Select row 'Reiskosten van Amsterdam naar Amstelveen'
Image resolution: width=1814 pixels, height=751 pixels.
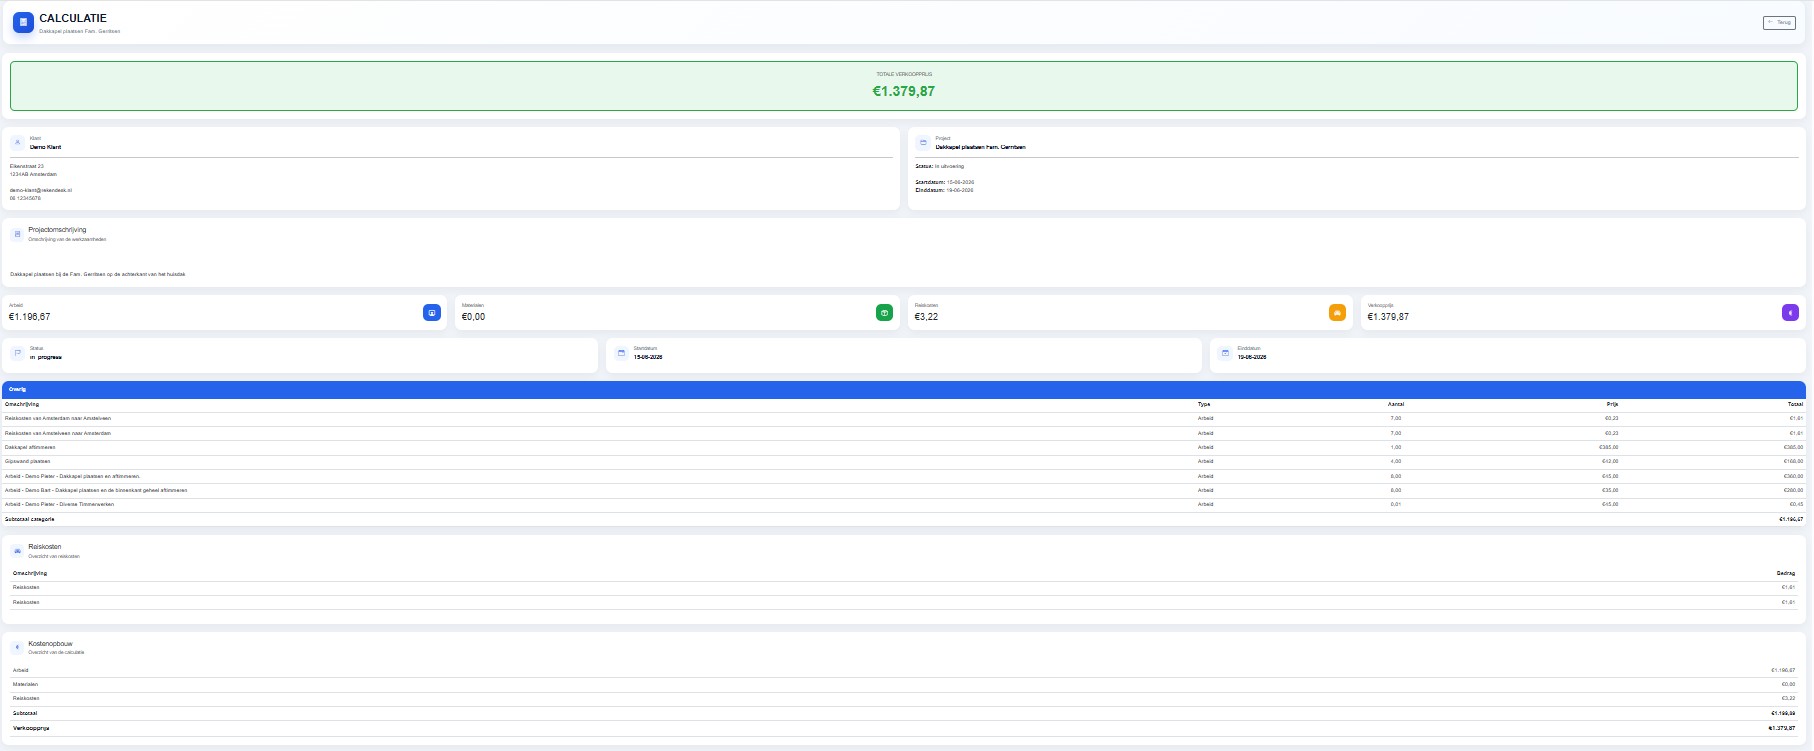click(x=904, y=418)
